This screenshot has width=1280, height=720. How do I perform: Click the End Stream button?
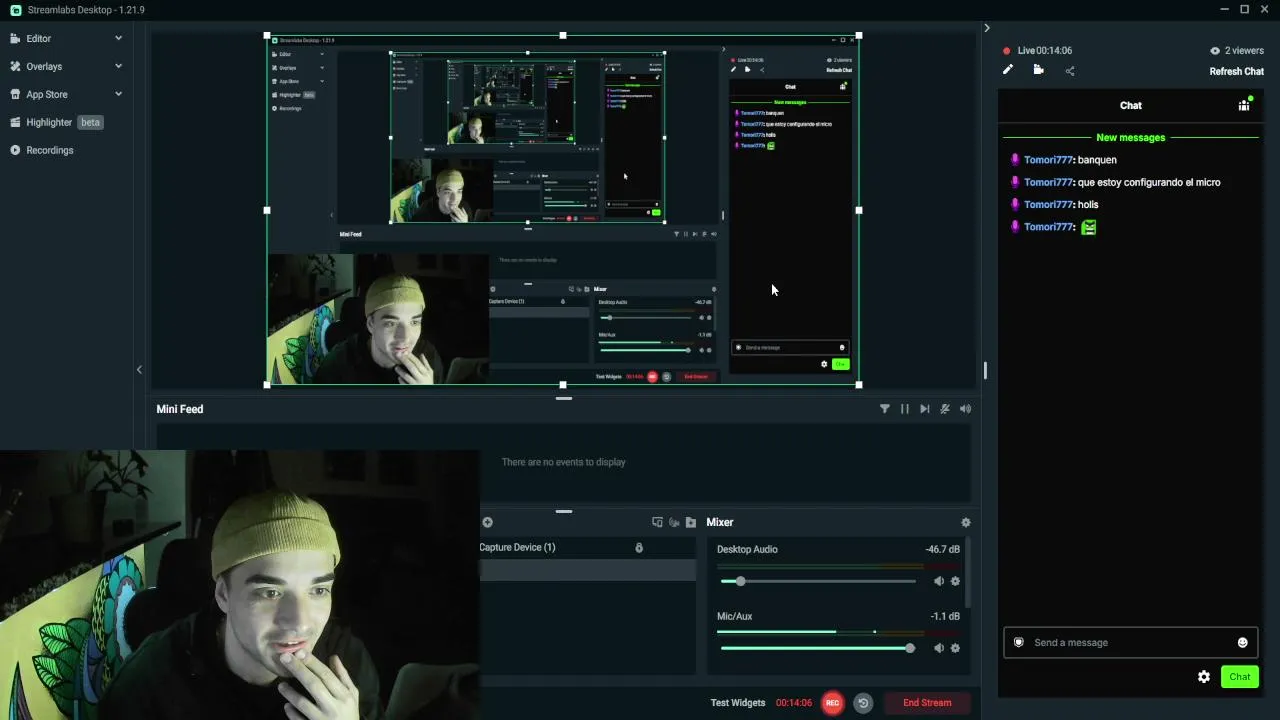[x=927, y=703]
